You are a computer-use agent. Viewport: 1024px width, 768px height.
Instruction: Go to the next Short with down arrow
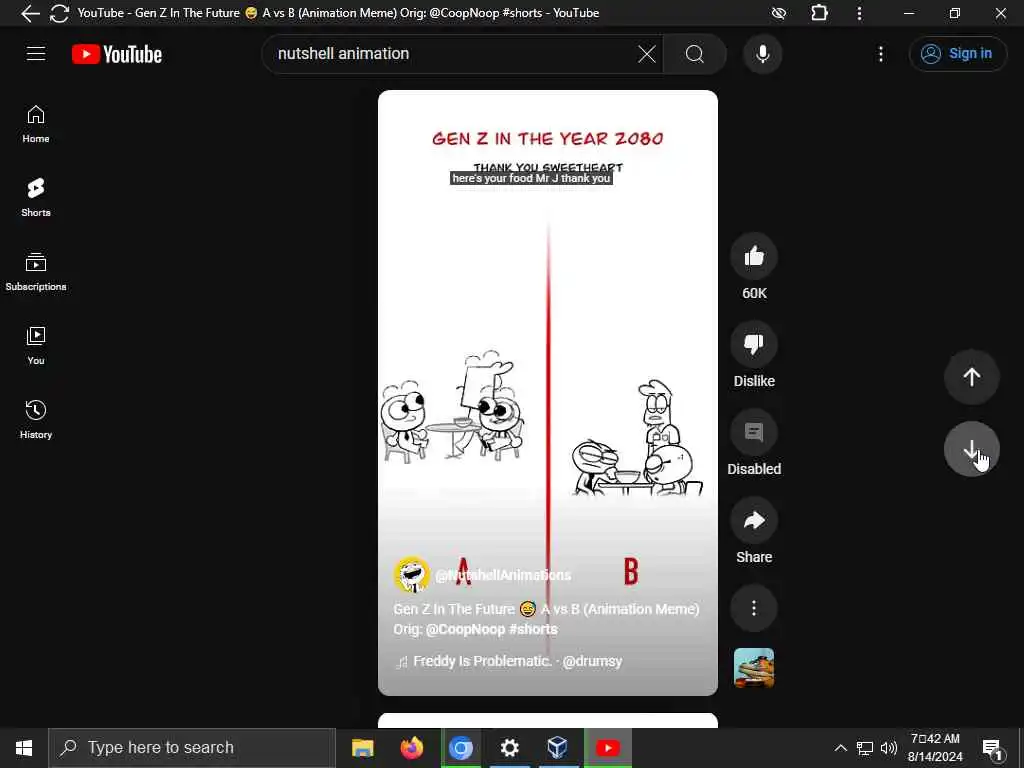[x=971, y=449]
